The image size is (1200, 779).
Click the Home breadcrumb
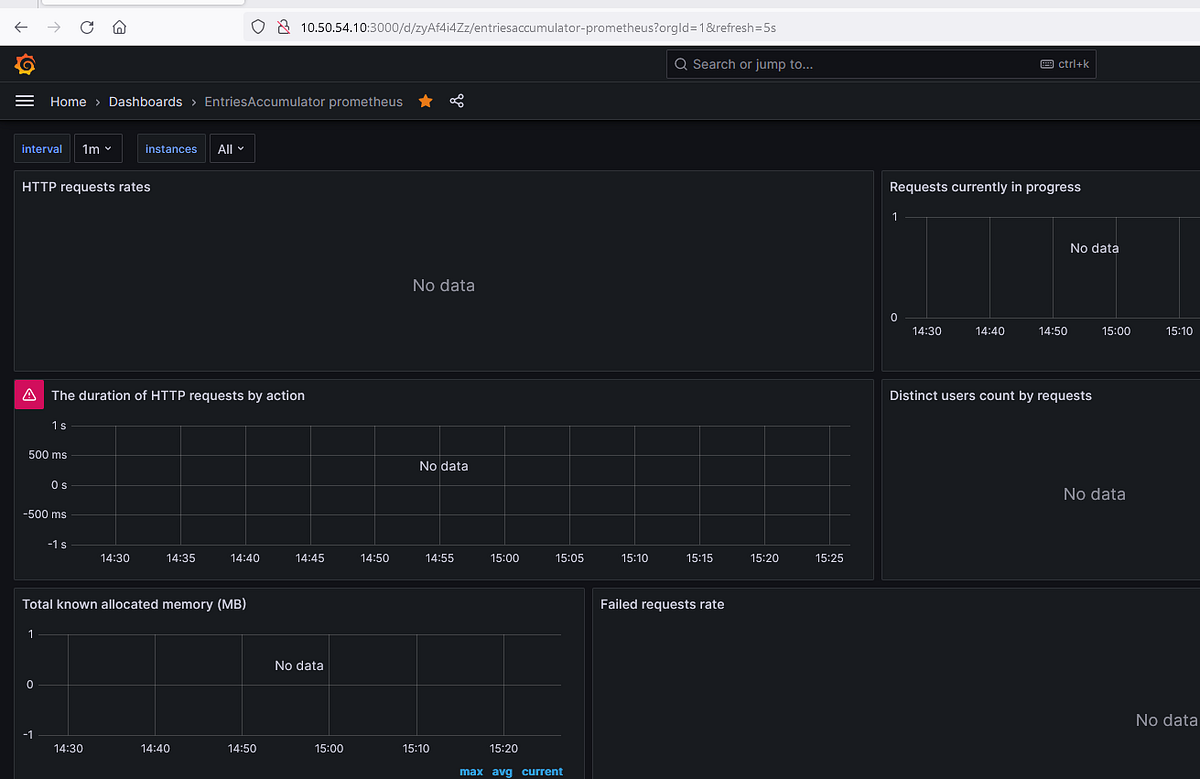(x=68, y=101)
